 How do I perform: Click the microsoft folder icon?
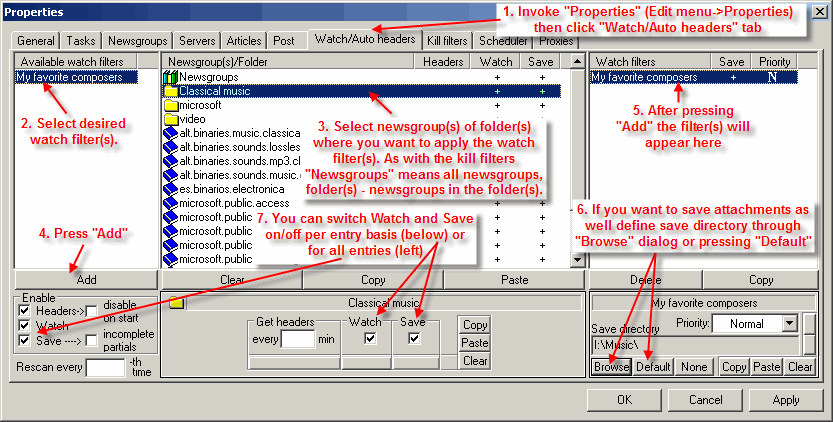coord(170,105)
